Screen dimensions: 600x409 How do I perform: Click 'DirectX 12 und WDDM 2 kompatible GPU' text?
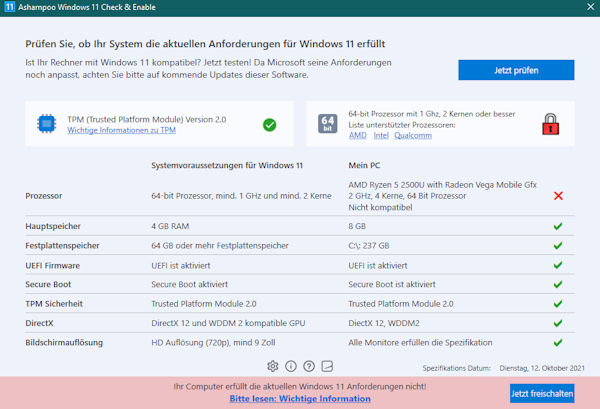[x=228, y=323]
